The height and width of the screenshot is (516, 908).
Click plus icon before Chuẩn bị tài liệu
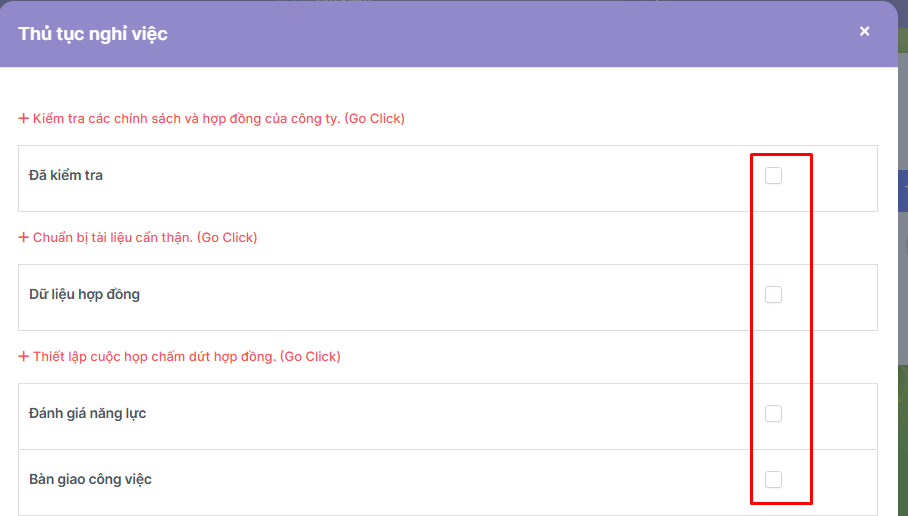coord(24,238)
